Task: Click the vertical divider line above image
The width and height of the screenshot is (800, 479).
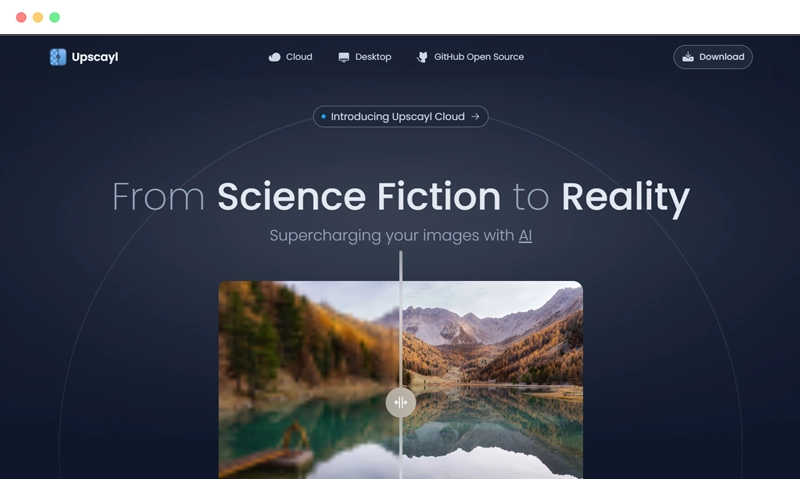Action: 401,266
